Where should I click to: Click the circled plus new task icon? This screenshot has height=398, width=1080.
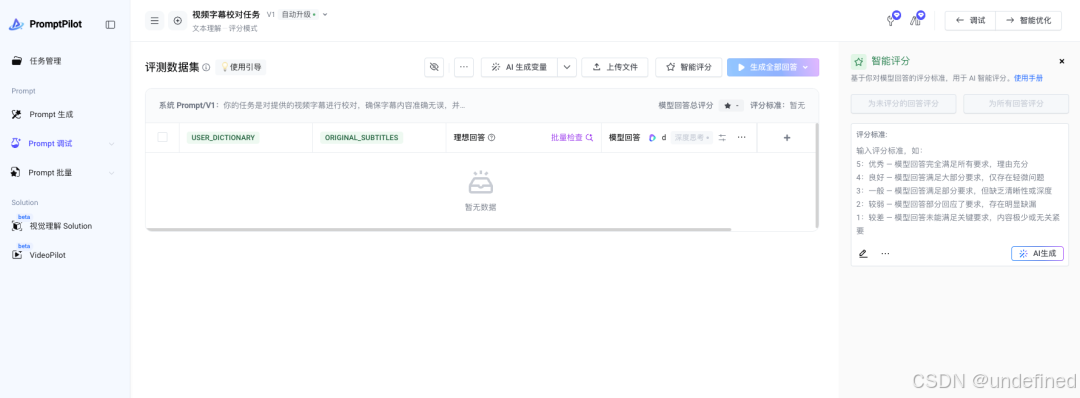coord(178,21)
